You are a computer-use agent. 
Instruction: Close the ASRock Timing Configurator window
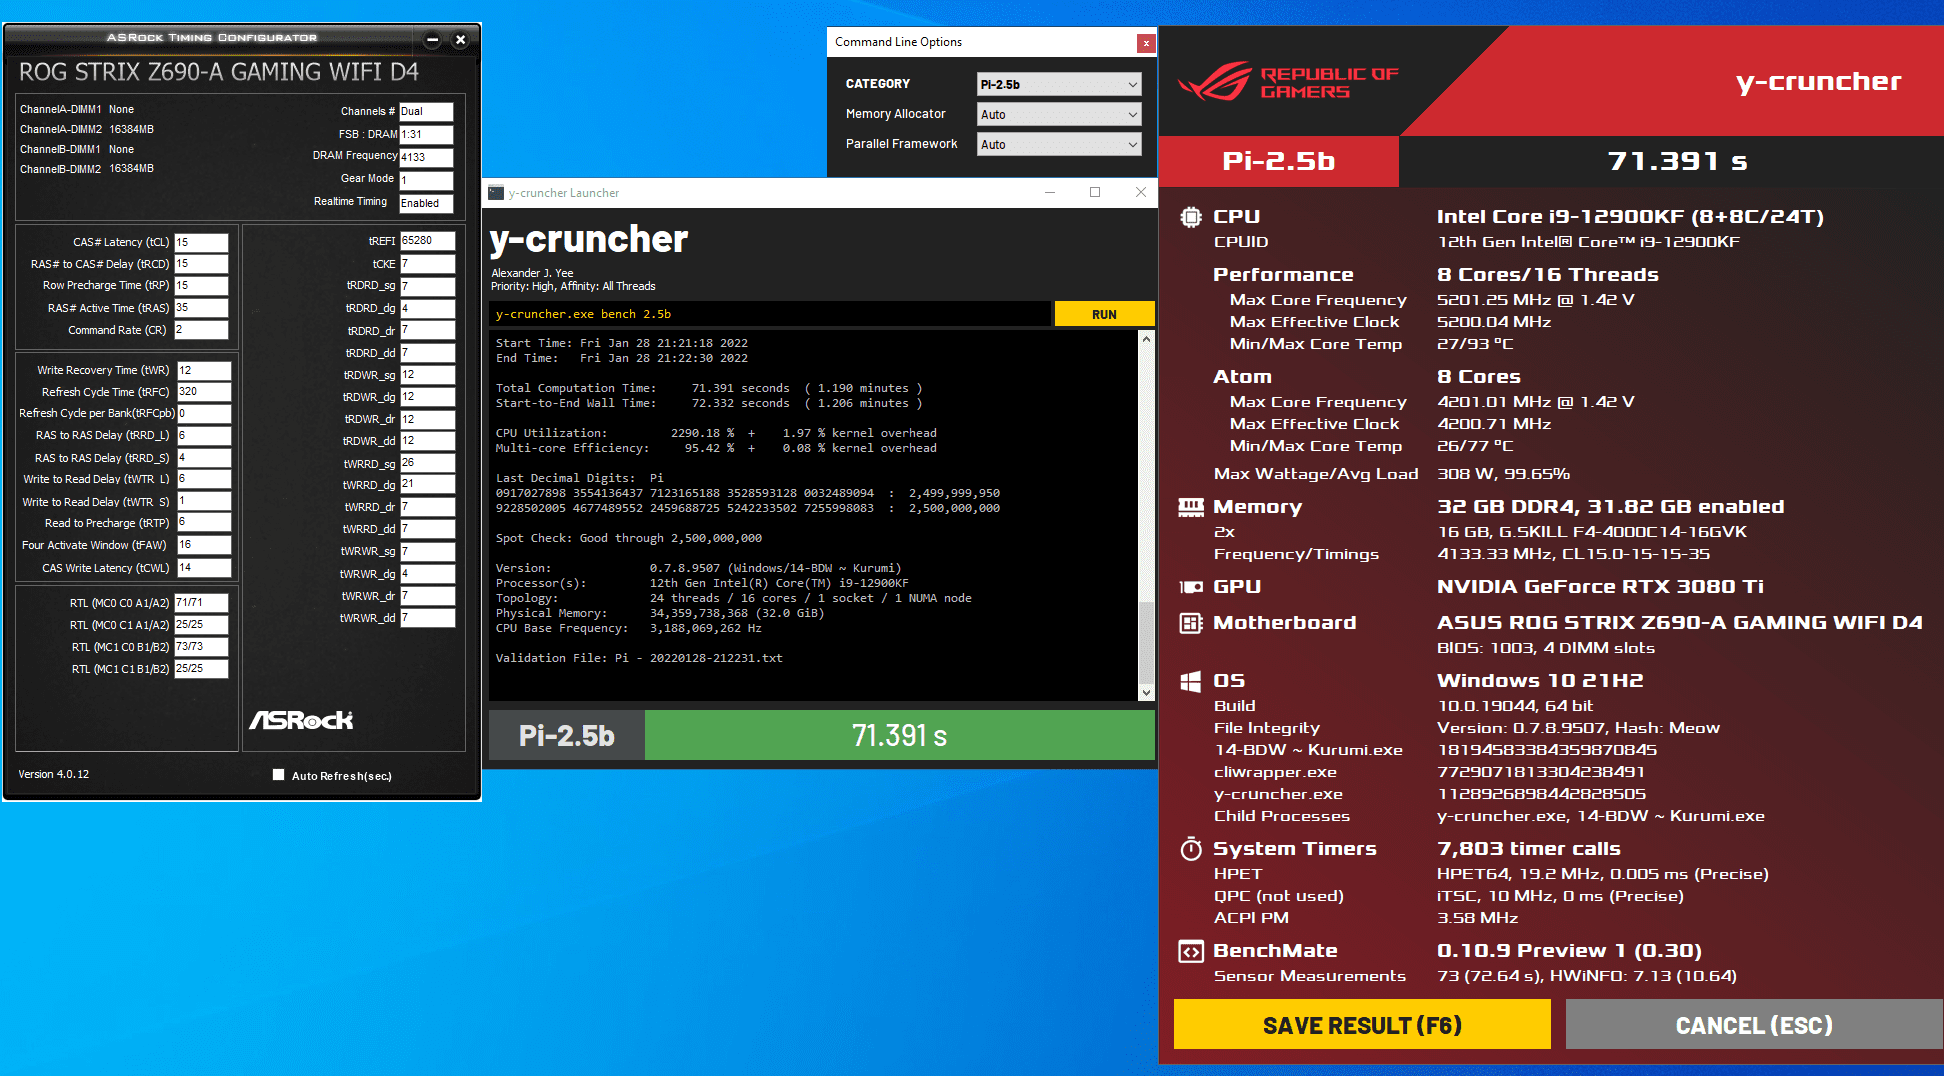click(x=460, y=40)
